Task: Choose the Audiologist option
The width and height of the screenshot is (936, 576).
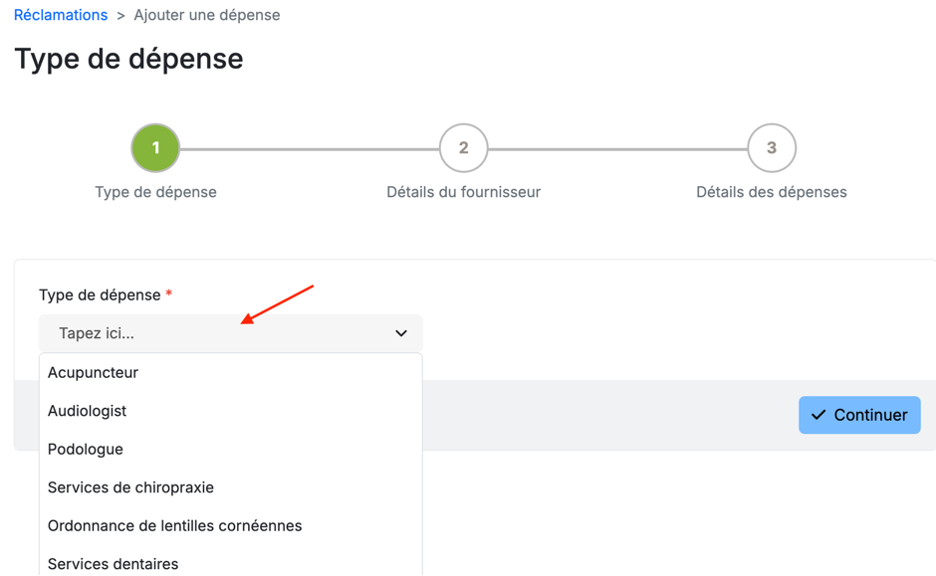Action: [87, 411]
